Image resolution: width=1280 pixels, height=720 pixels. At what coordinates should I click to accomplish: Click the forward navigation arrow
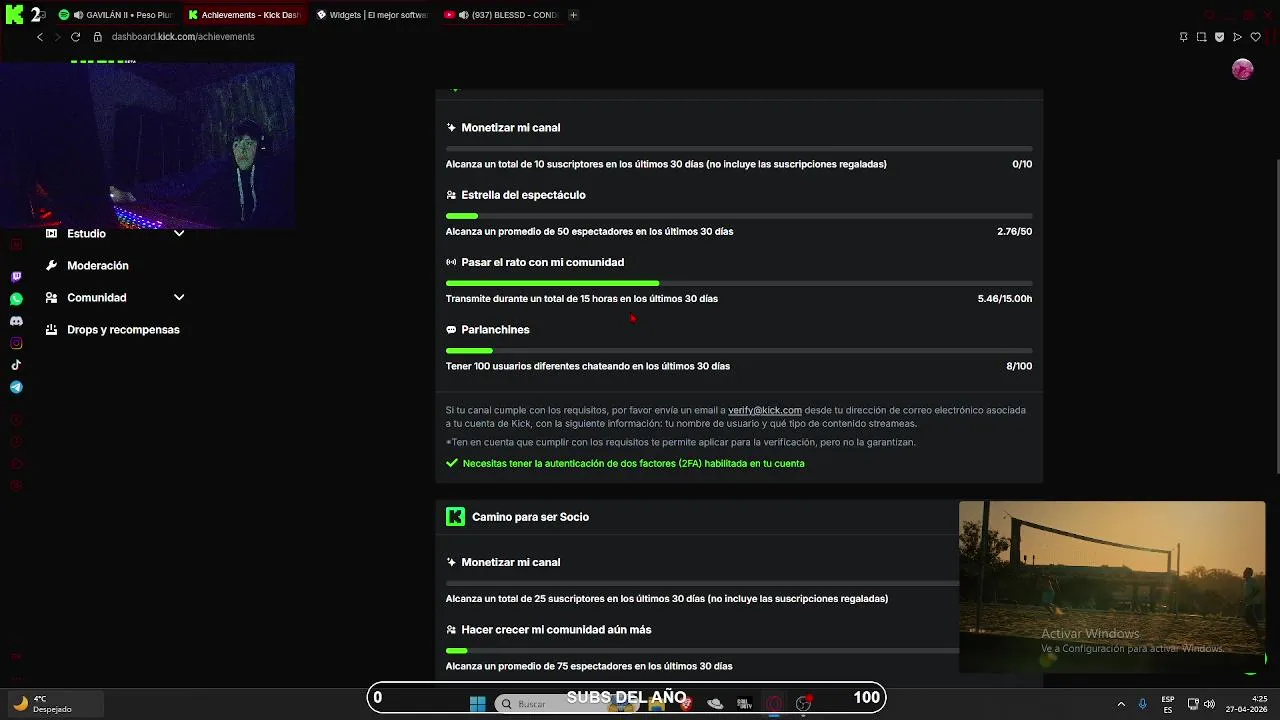pyautogui.click(x=57, y=37)
